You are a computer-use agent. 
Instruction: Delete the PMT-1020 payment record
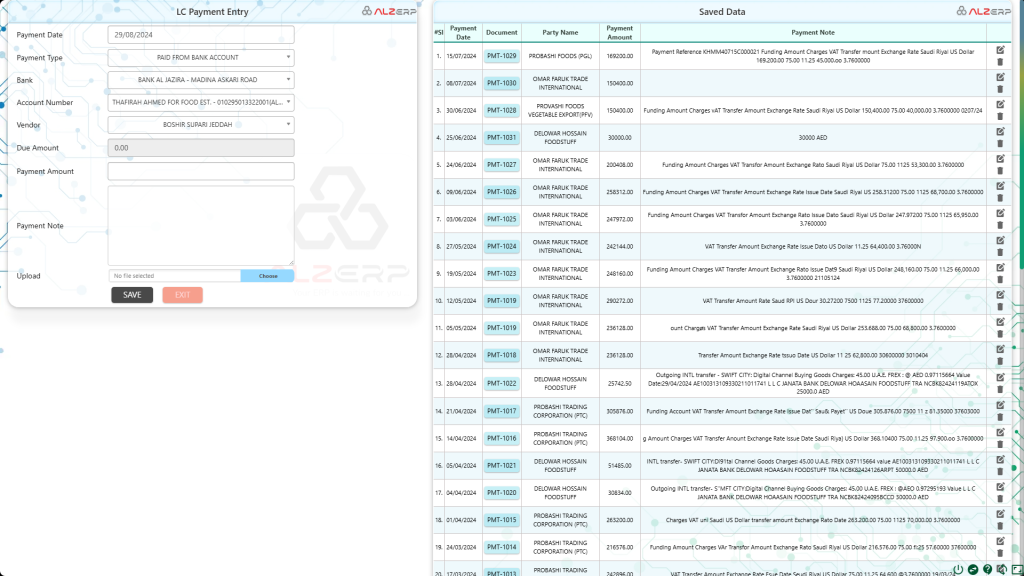pyautogui.click(x=1000, y=499)
